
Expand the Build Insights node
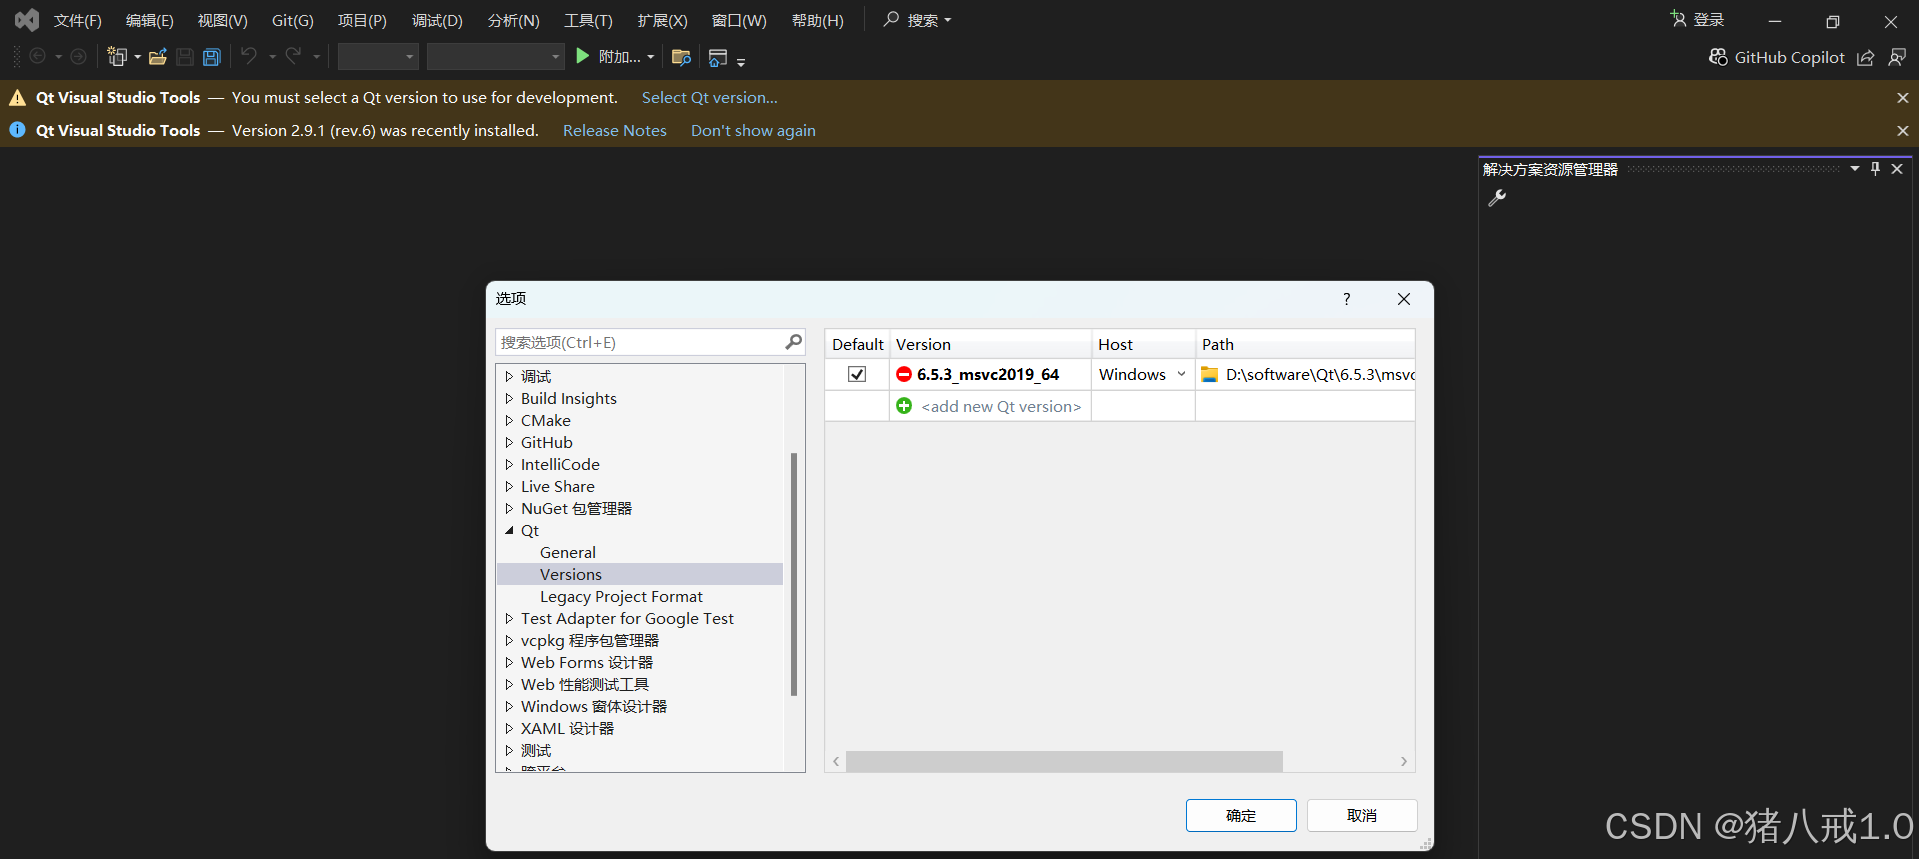pyautogui.click(x=509, y=398)
